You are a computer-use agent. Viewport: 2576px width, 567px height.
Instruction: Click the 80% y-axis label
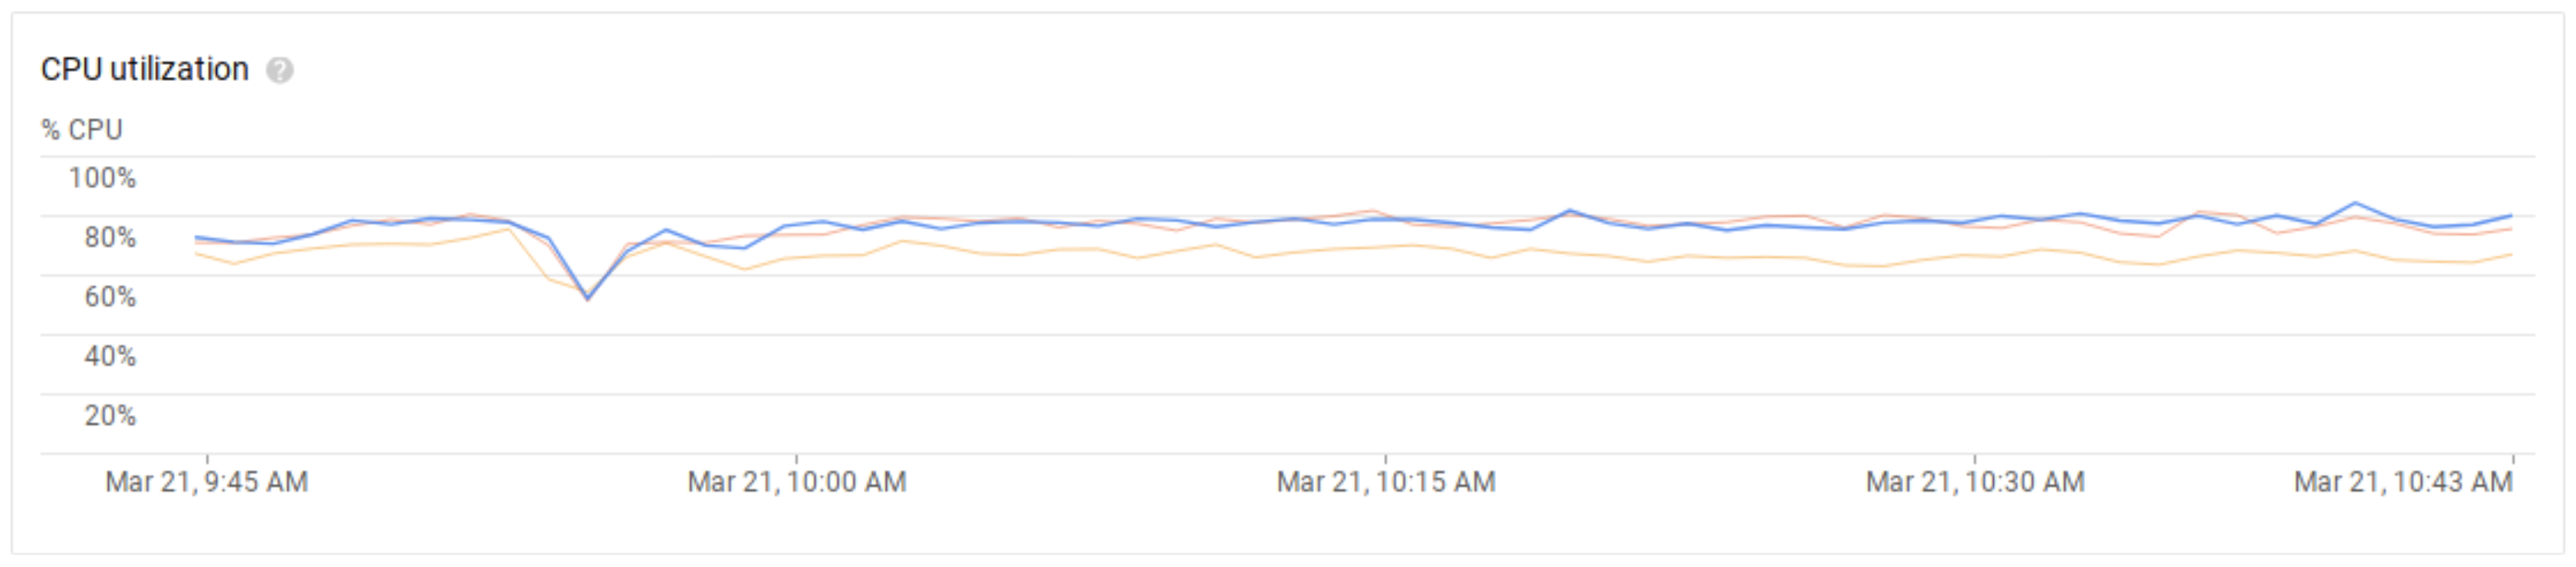pyautogui.click(x=109, y=237)
